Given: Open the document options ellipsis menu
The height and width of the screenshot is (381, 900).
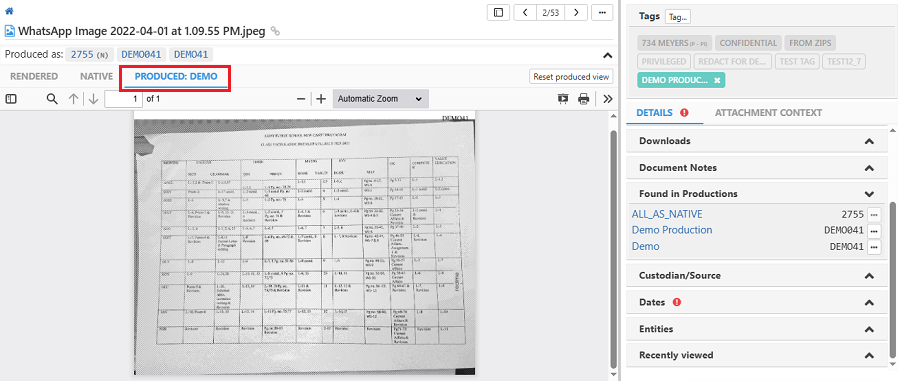Looking at the screenshot, I should 602,12.
